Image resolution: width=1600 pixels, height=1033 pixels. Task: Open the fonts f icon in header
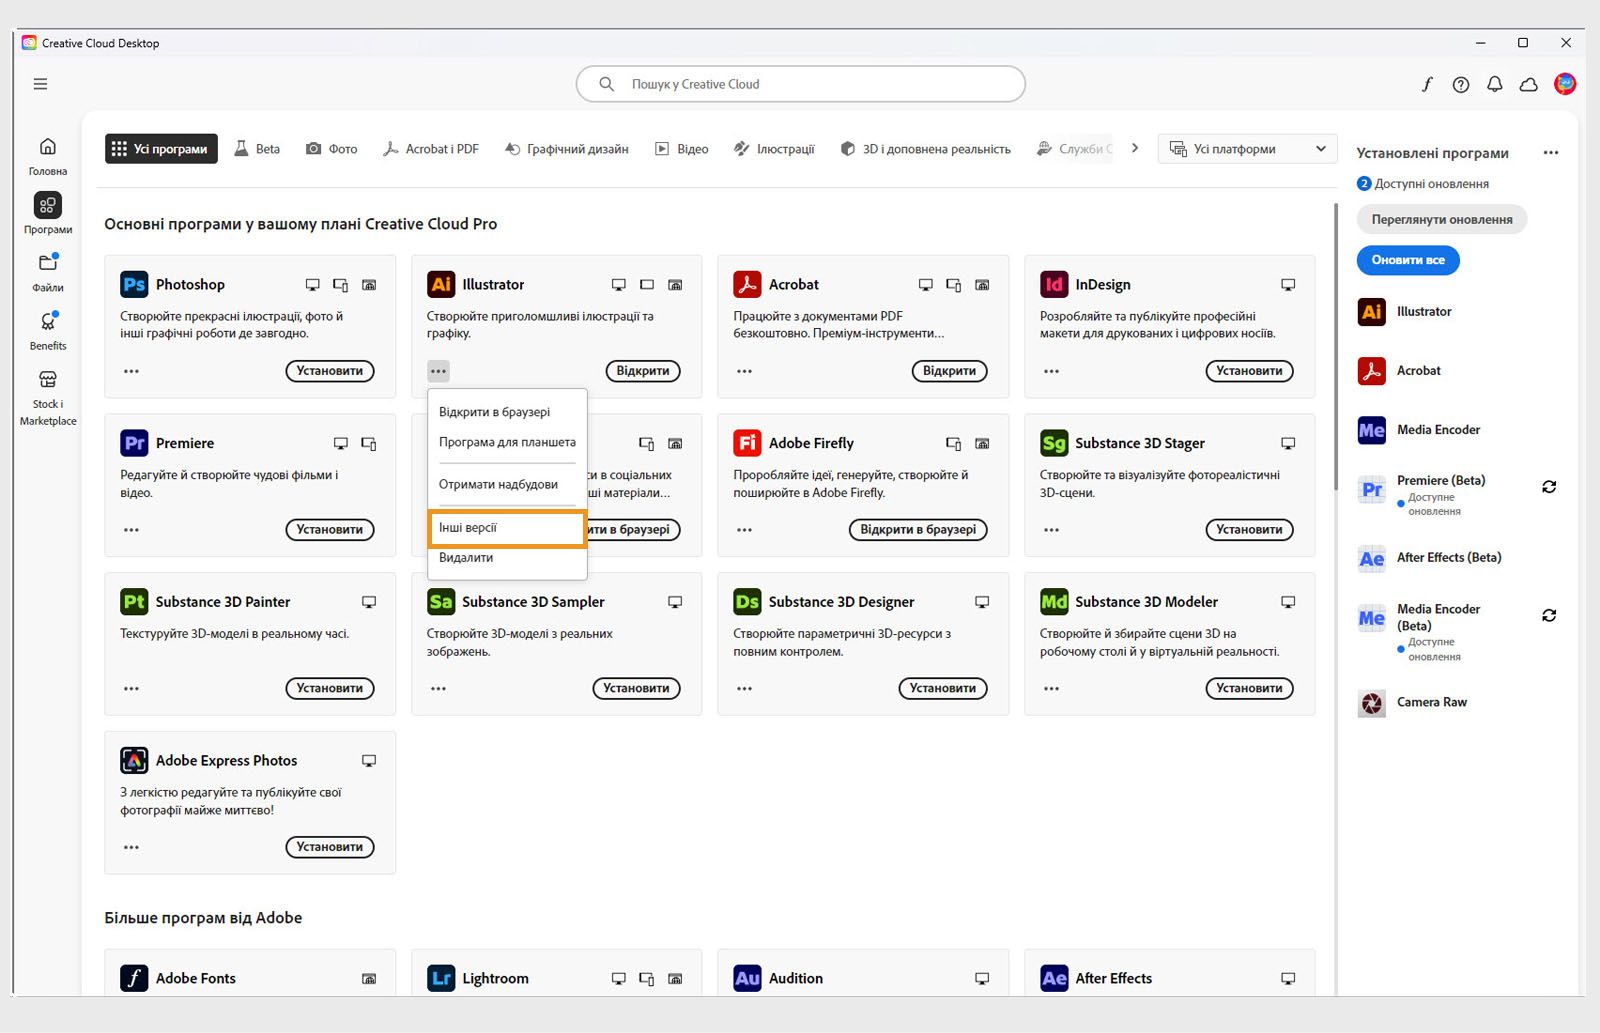[x=1427, y=85]
